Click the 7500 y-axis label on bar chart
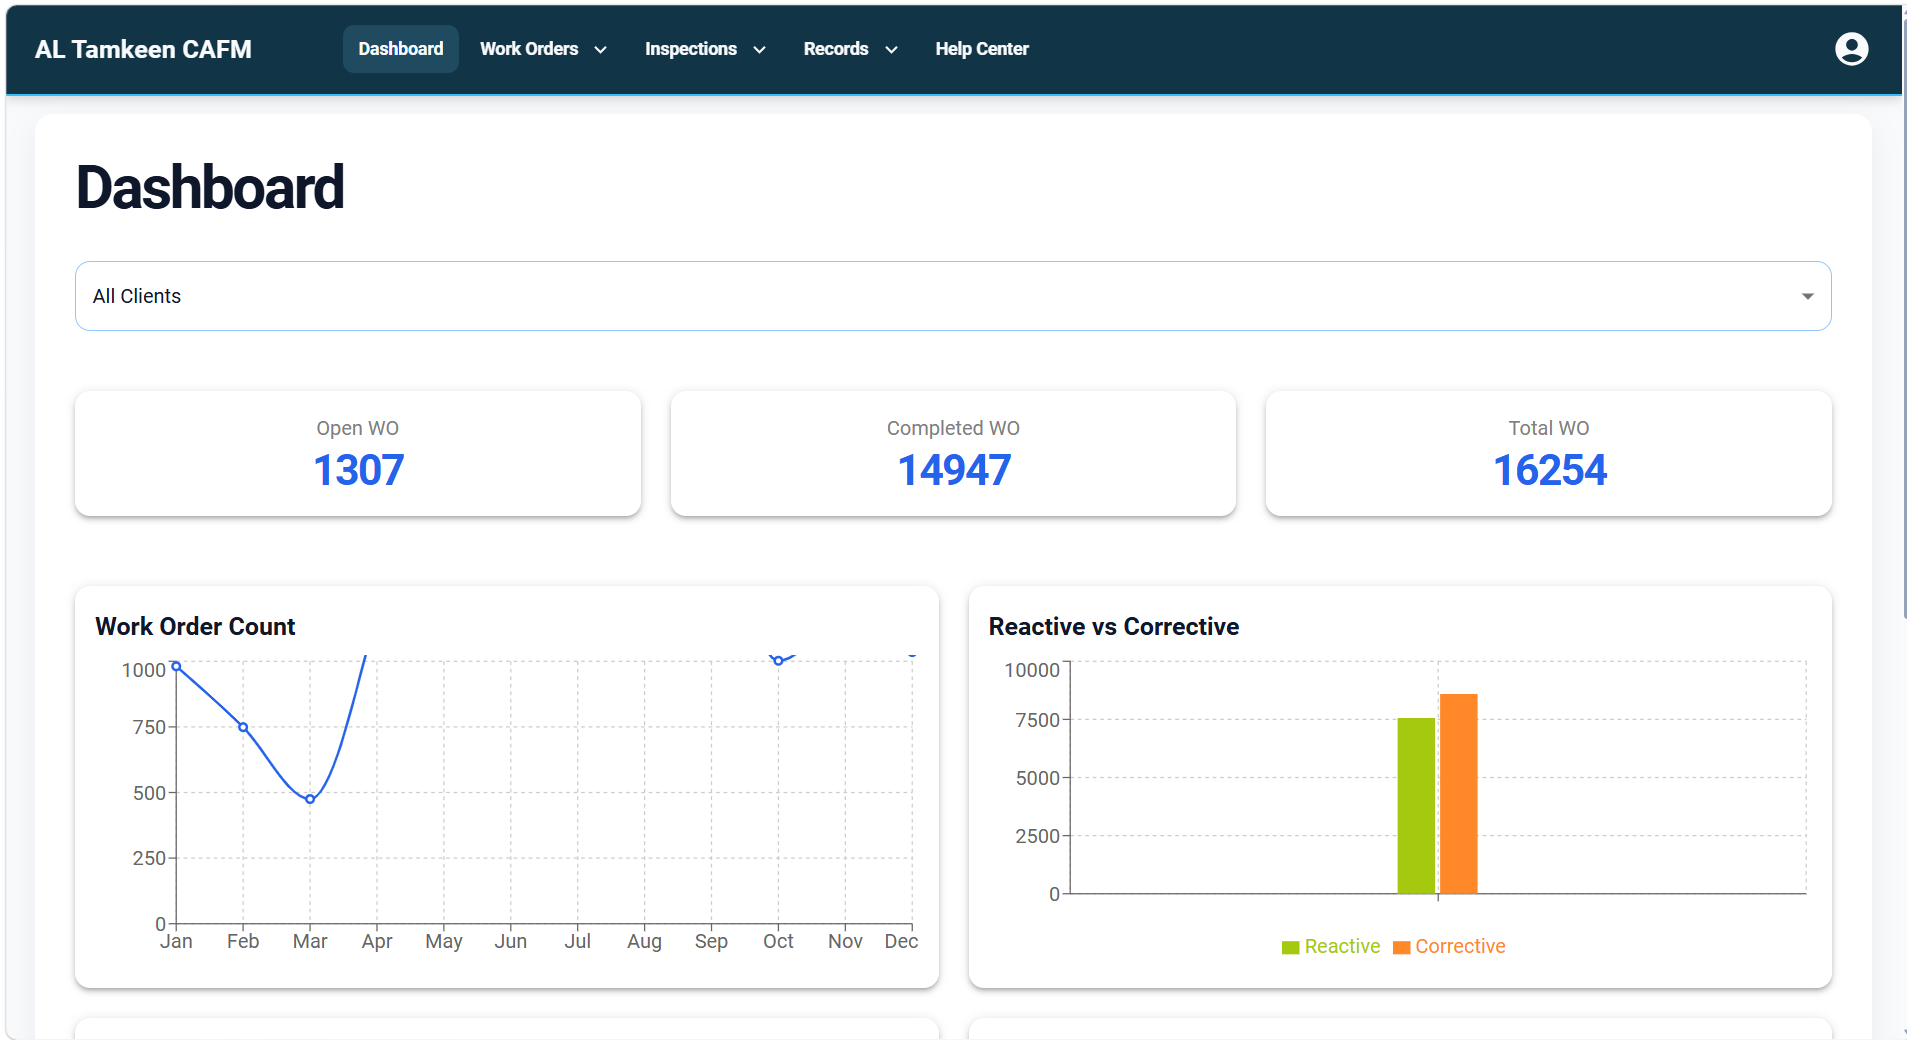The image size is (1907, 1040). pos(1037,720)
